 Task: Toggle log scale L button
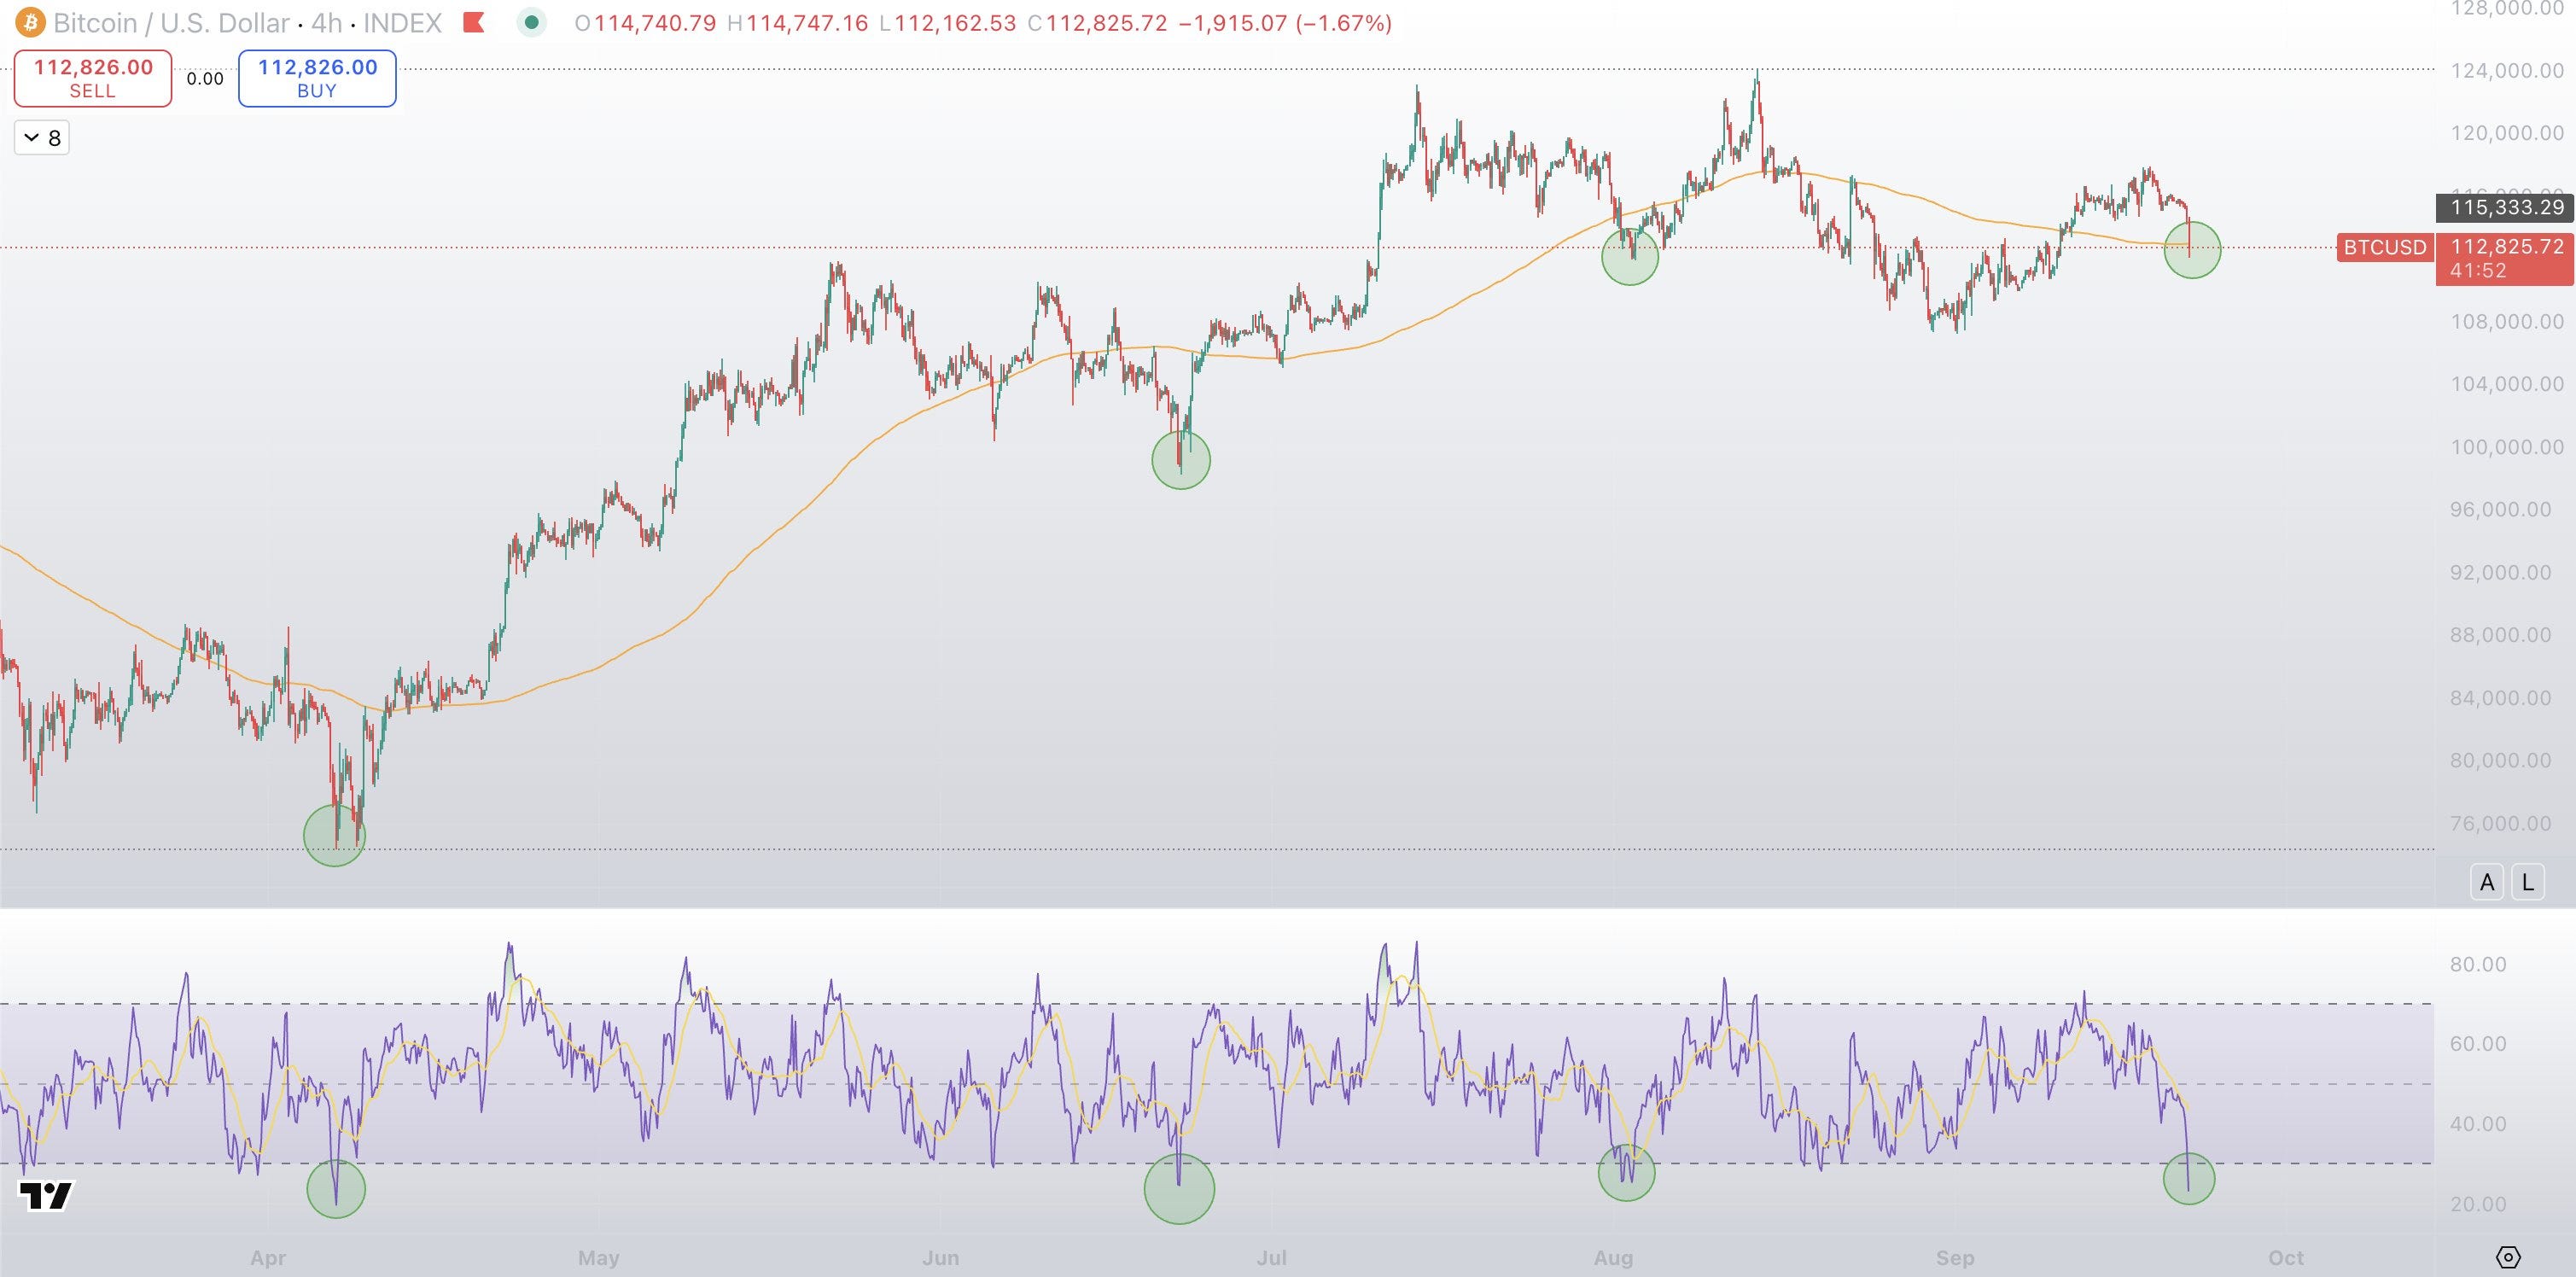(x=2527, y=882)
